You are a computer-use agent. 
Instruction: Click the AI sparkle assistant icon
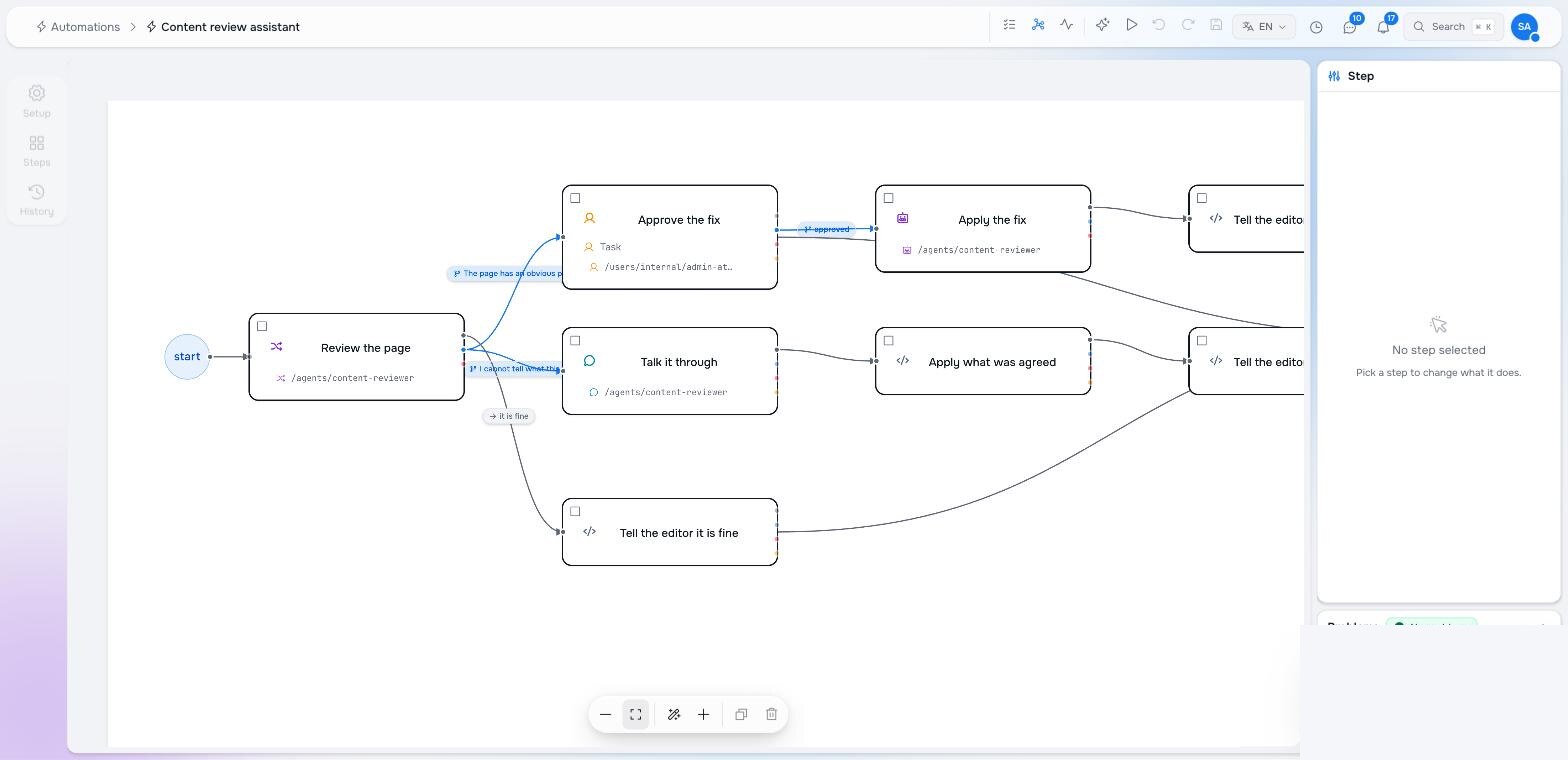[1102, 25]
